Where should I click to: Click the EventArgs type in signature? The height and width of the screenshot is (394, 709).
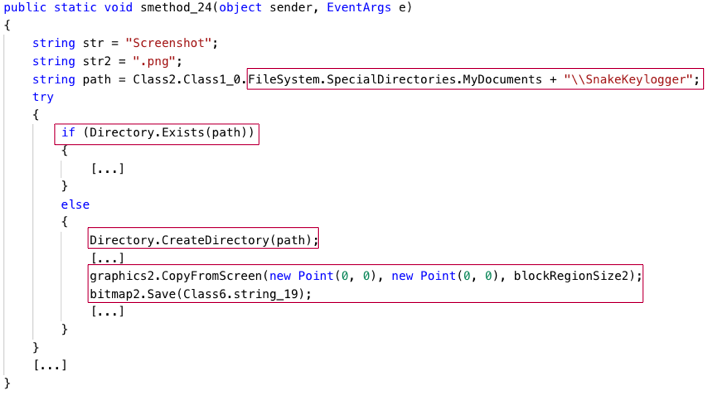click(359, 8)
